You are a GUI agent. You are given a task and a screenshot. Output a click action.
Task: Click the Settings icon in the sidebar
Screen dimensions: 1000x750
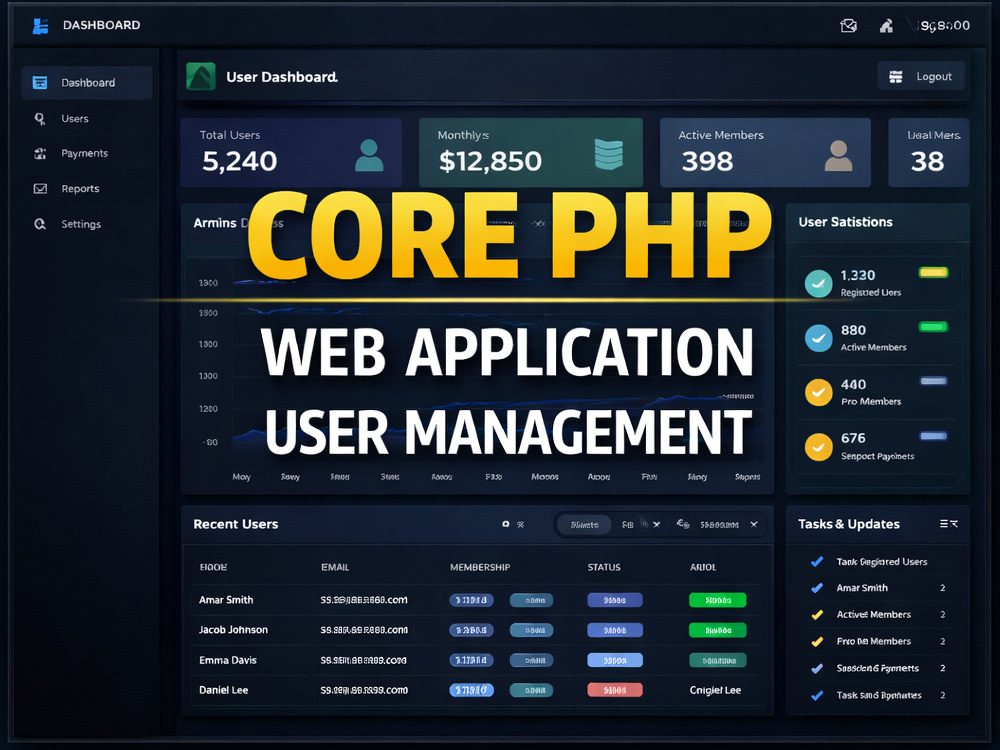pos(40,224)
